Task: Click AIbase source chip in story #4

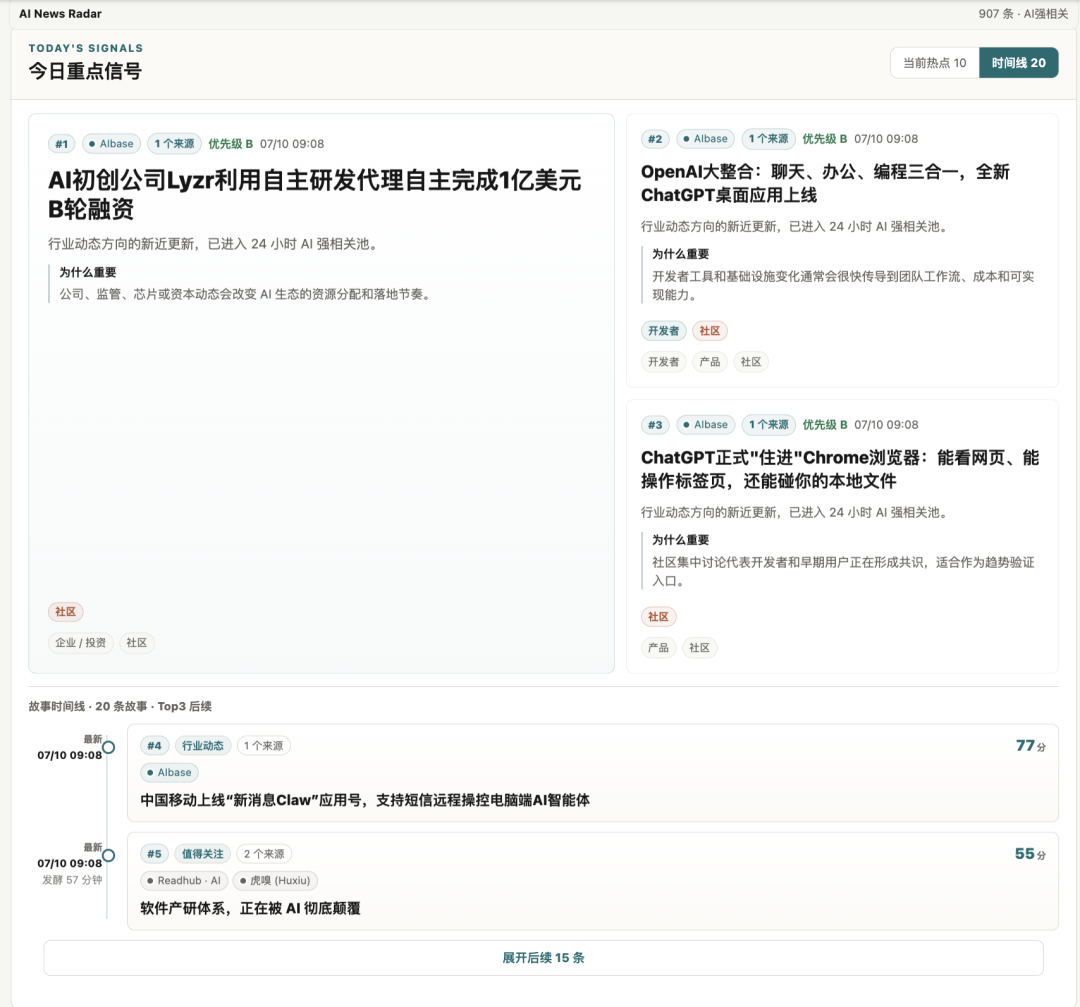Action: tap(169, 773)
